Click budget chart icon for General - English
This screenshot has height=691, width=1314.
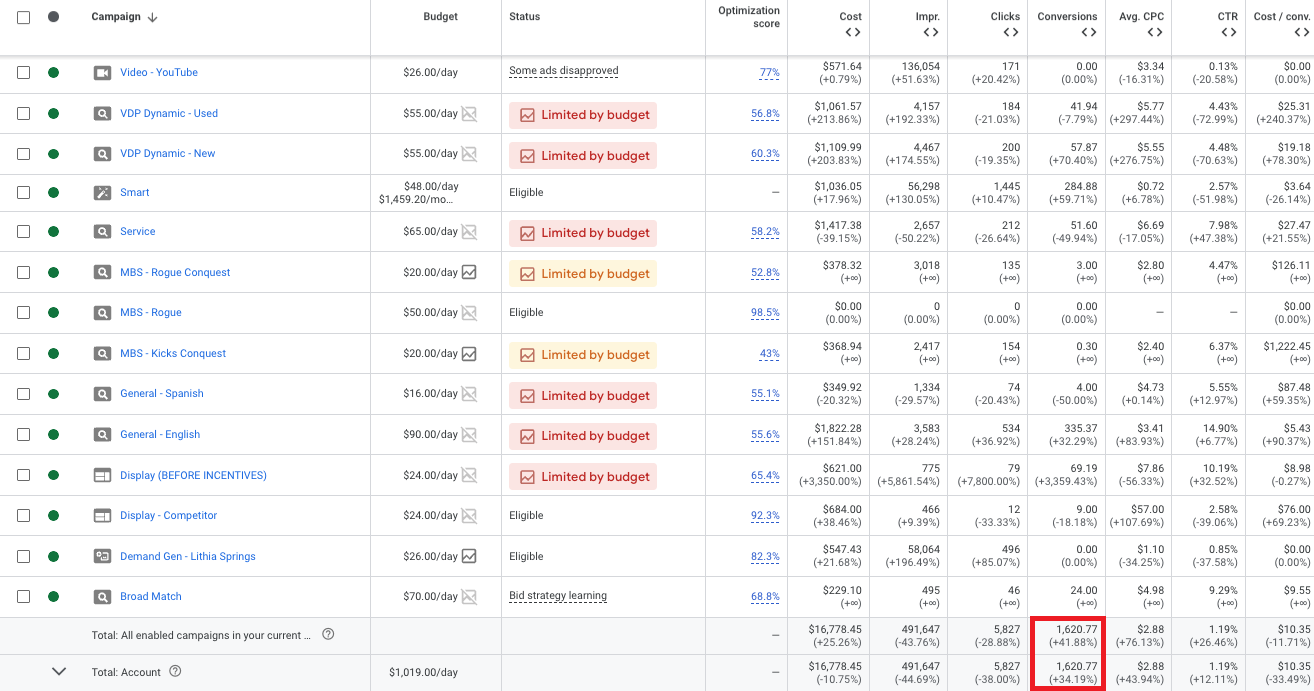[x=469, y=434]
